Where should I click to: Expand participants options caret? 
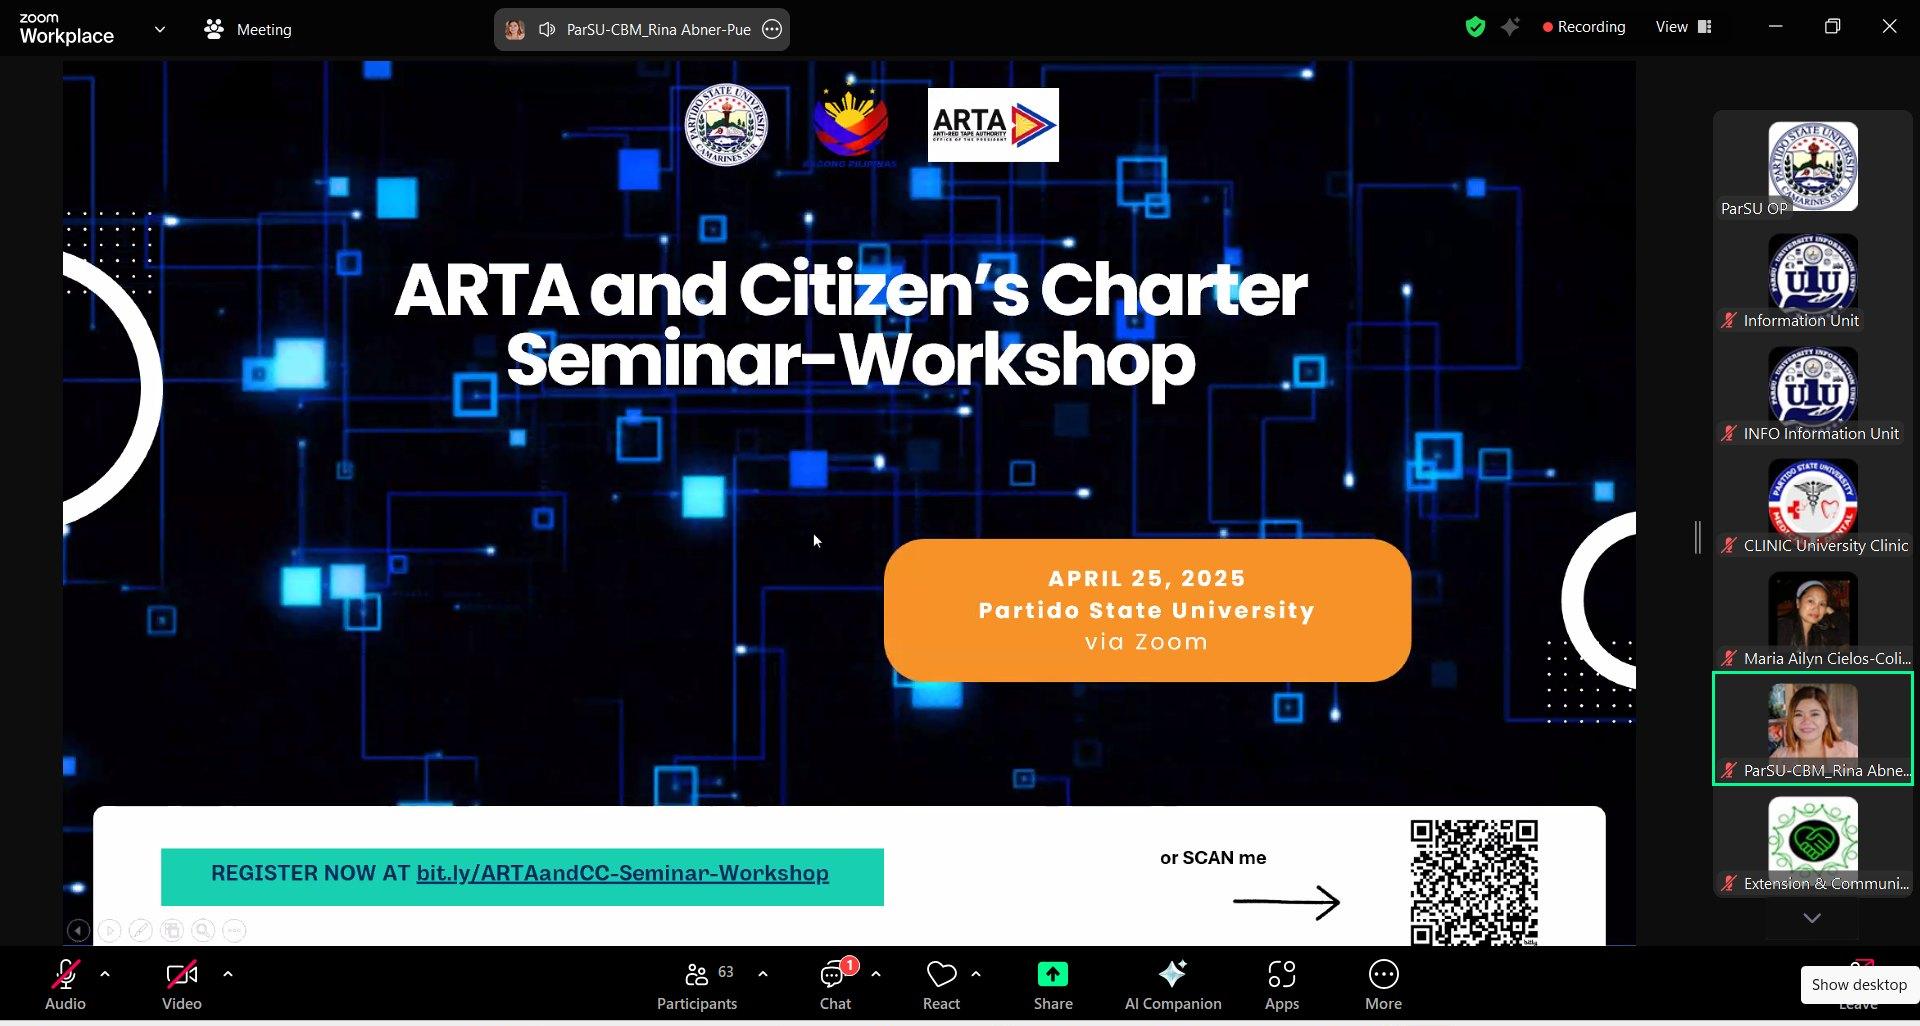point(763,973)
